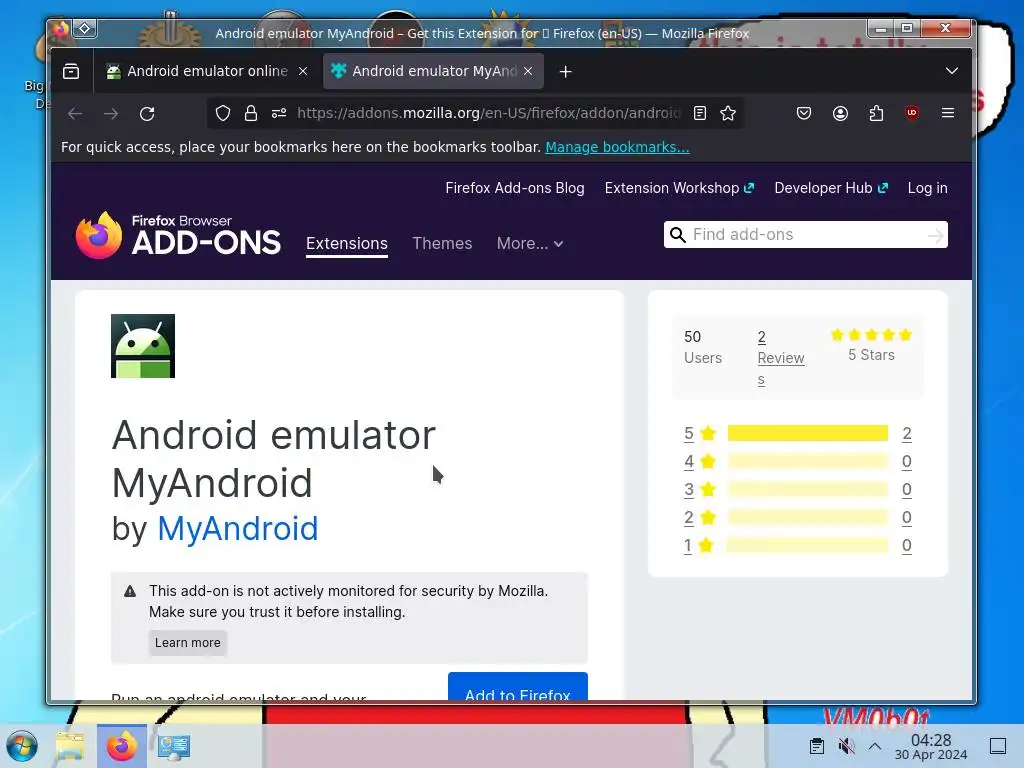Go to Themes section

(x=442, y=244)
